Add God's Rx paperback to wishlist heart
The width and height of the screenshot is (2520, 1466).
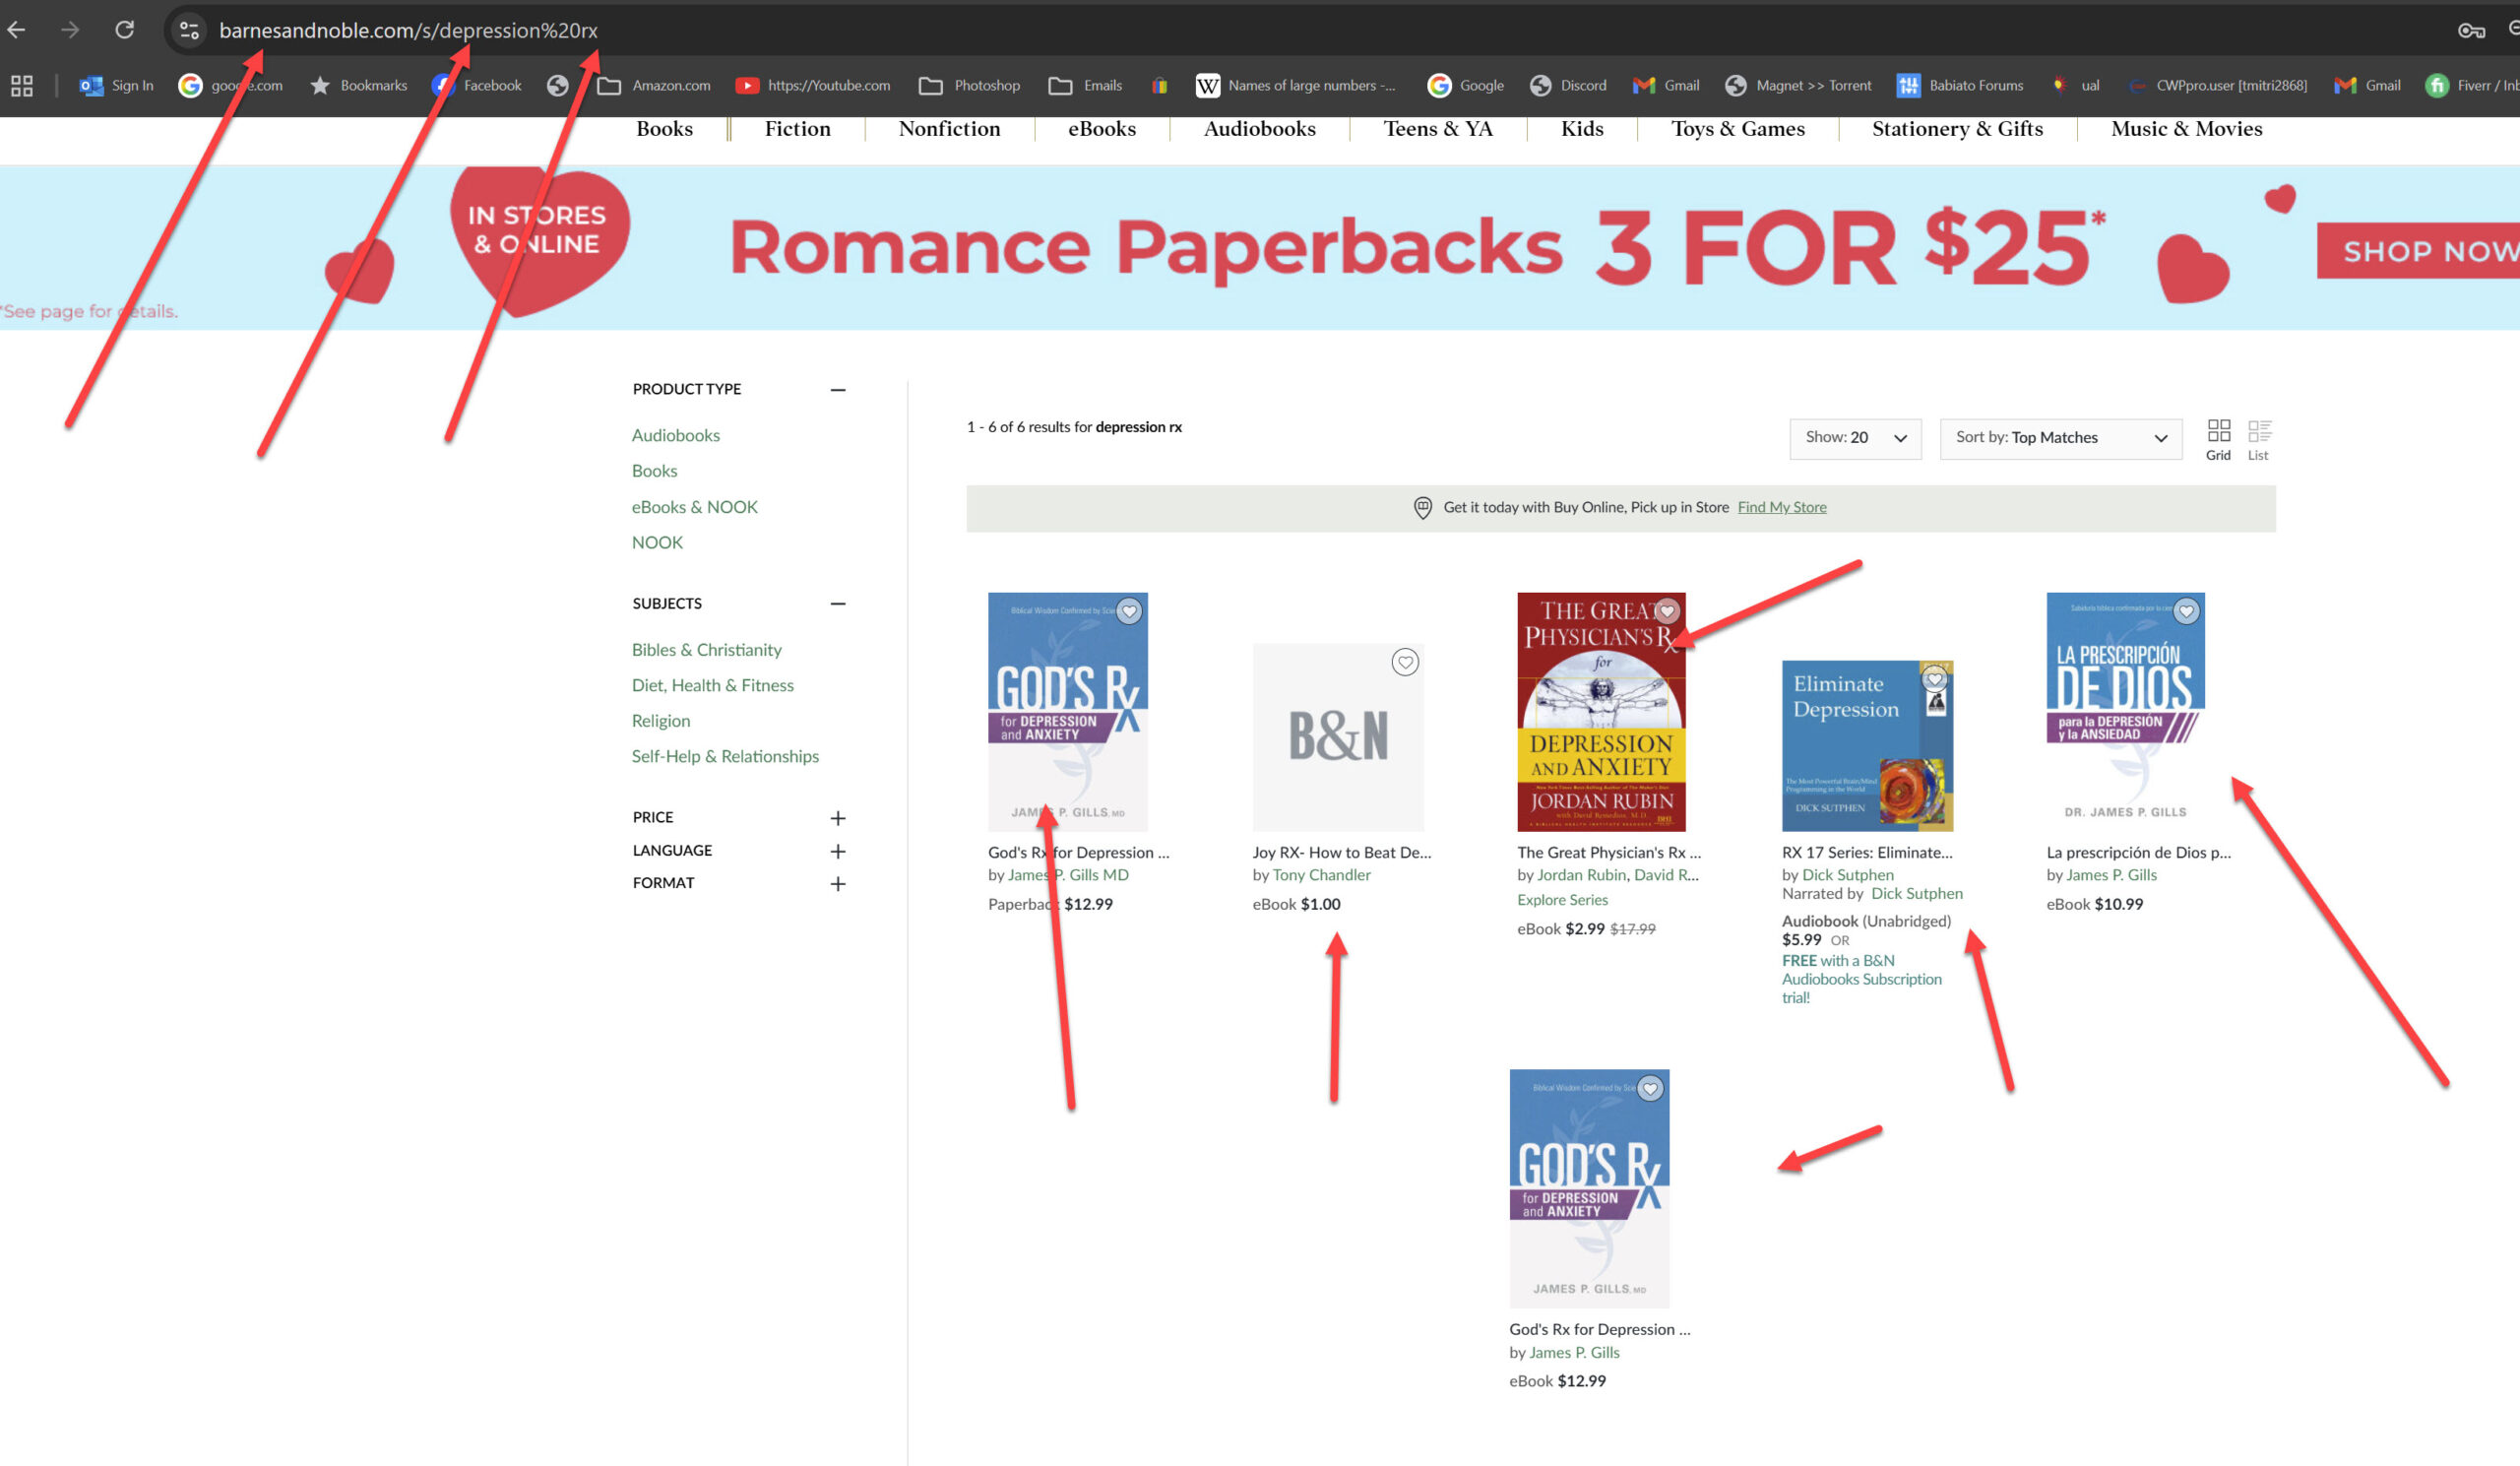point(1129,611)
